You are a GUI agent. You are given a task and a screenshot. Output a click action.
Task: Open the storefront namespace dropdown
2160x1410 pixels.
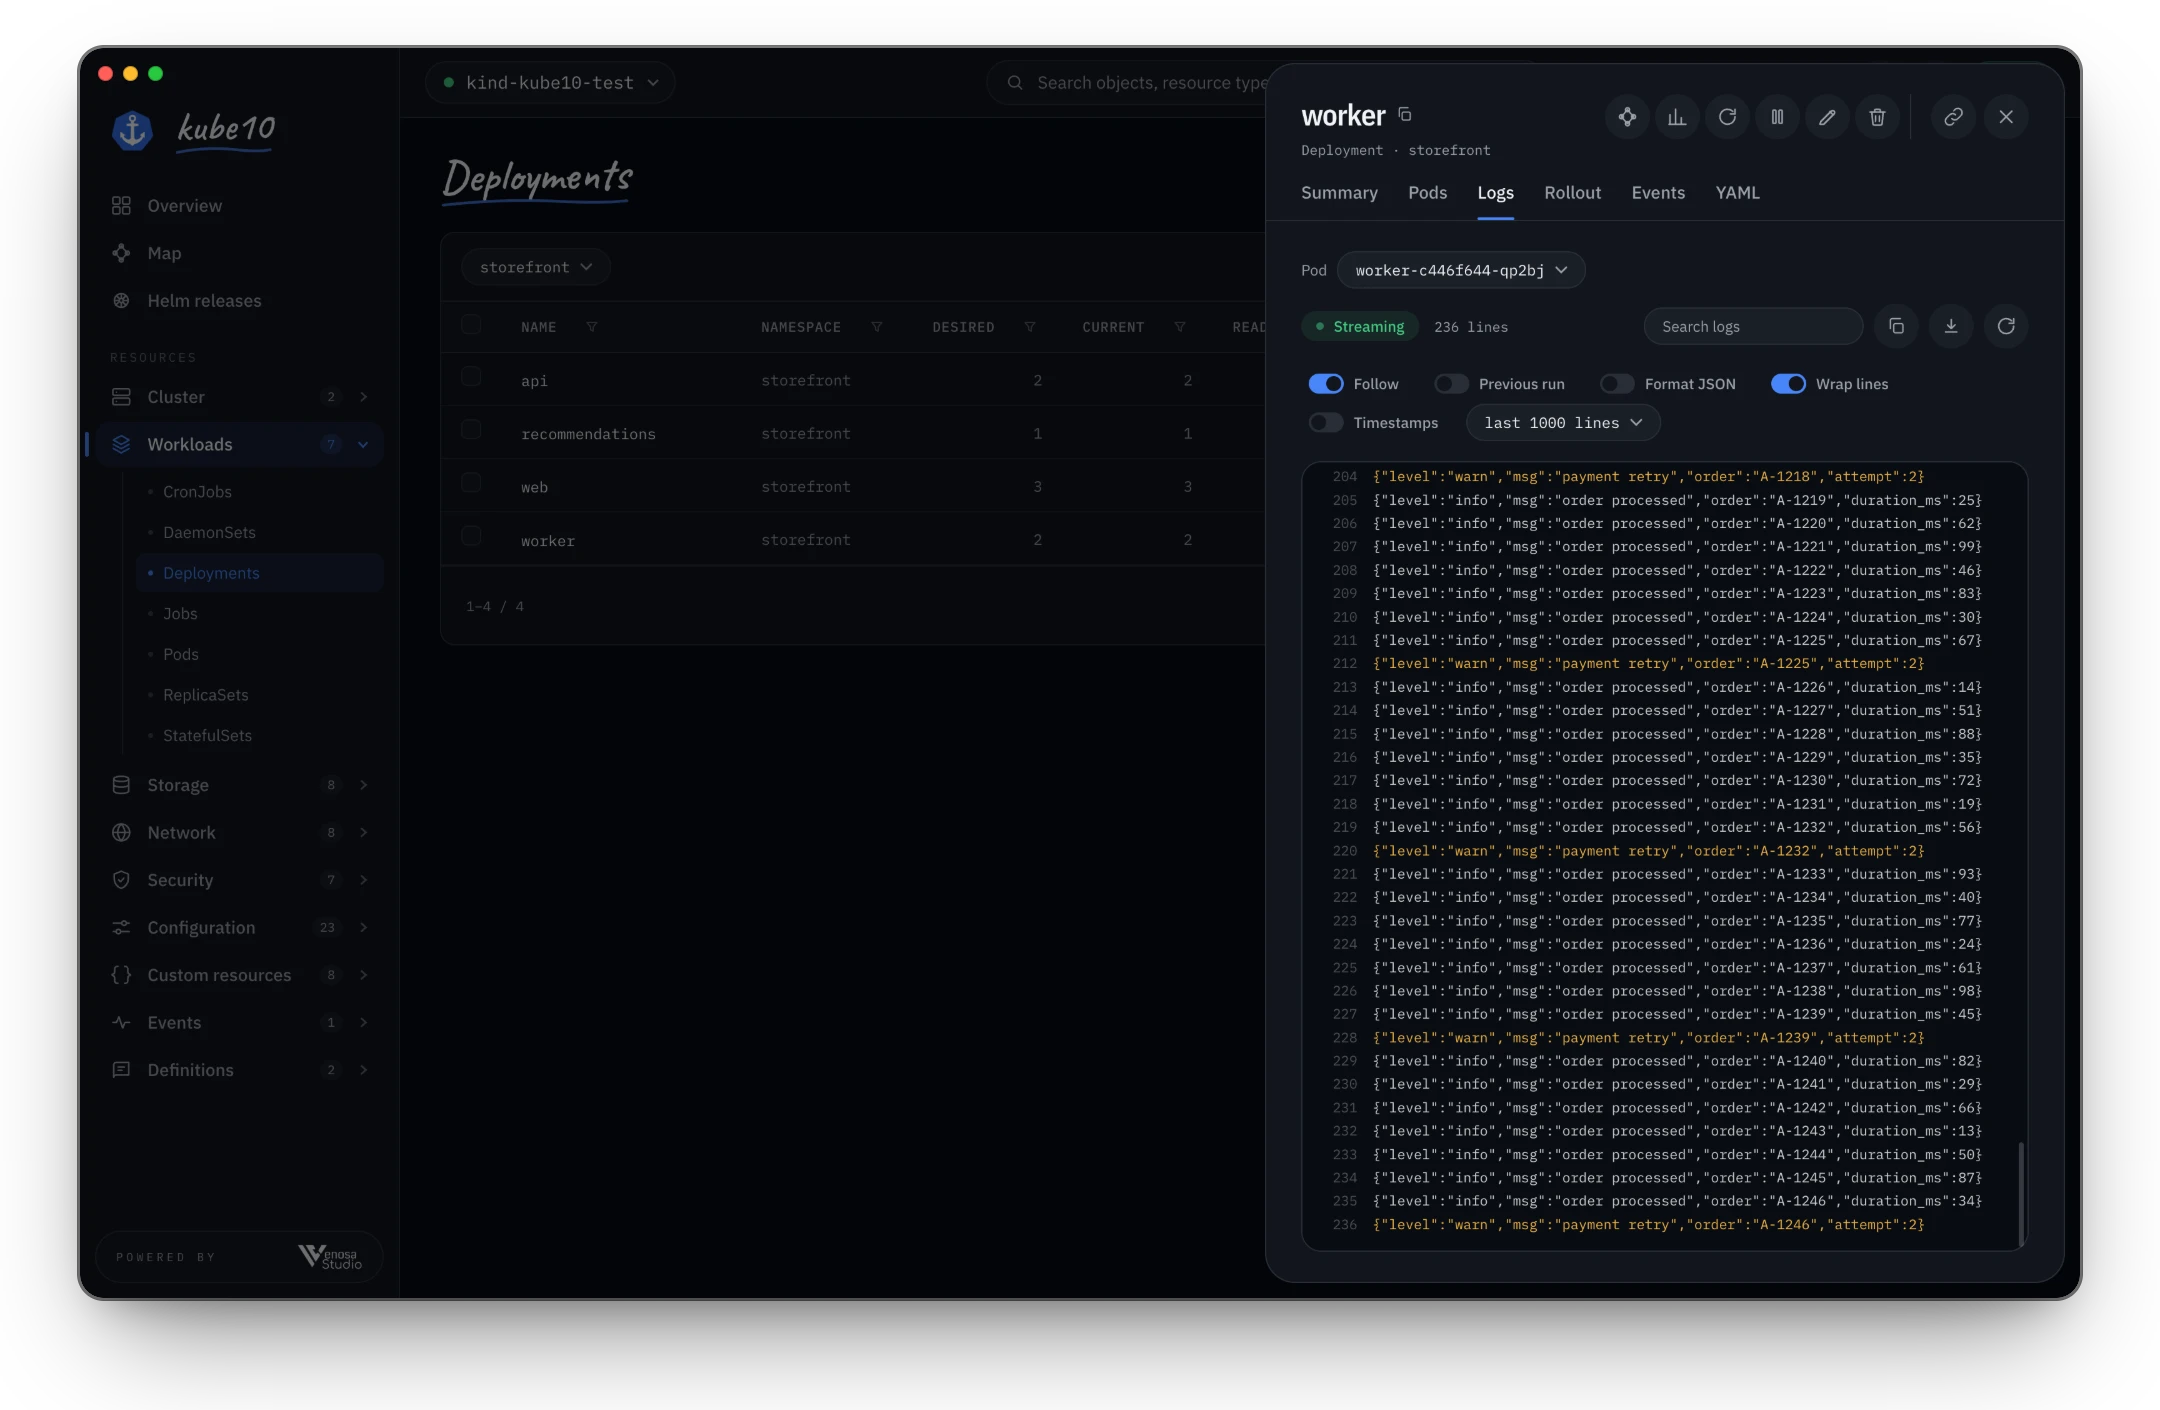pyautogui.click(x=536, y=267)
